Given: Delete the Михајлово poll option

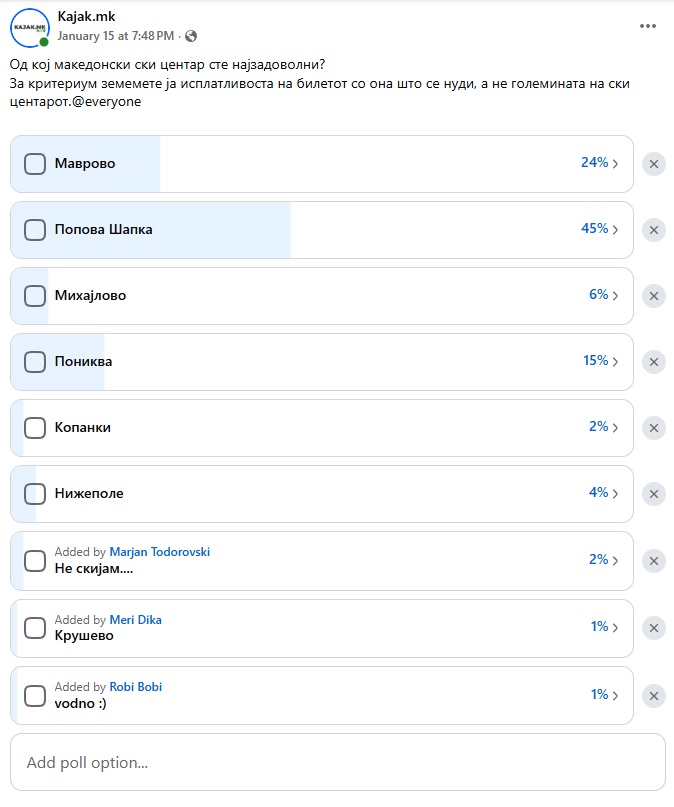Looking at the screenshot, I should pyautogui.click(x=654, y=296).
